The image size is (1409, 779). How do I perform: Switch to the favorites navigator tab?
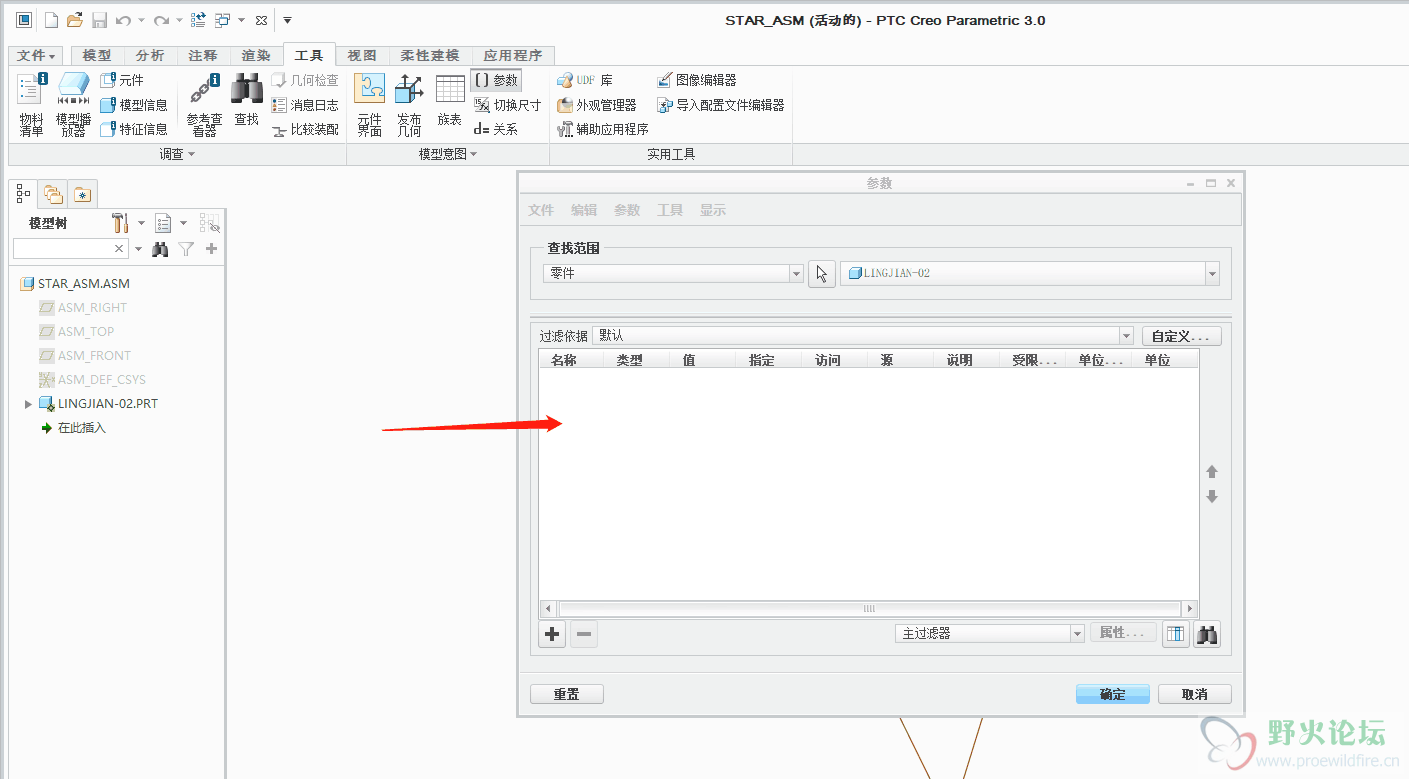pyautogui.click(x=82, y=194)
